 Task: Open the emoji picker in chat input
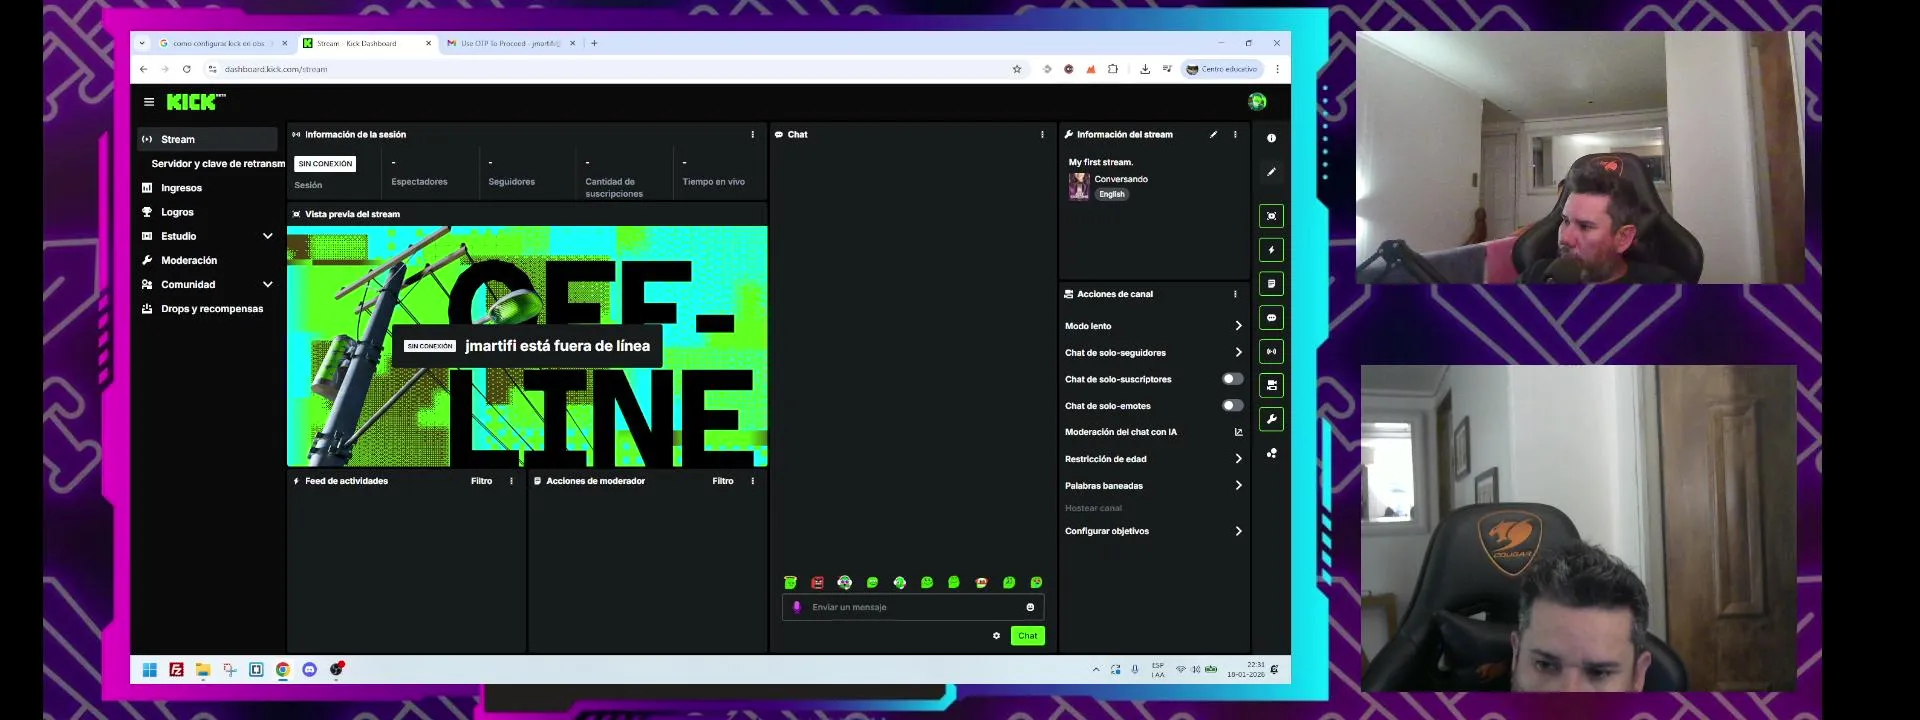coord(1030,607)
